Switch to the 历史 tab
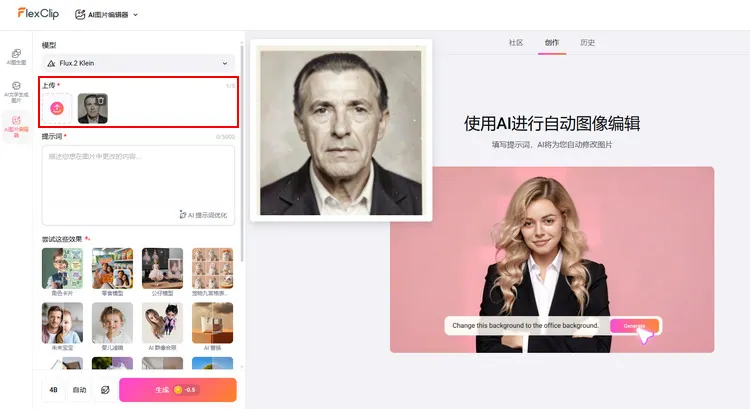 587,43
